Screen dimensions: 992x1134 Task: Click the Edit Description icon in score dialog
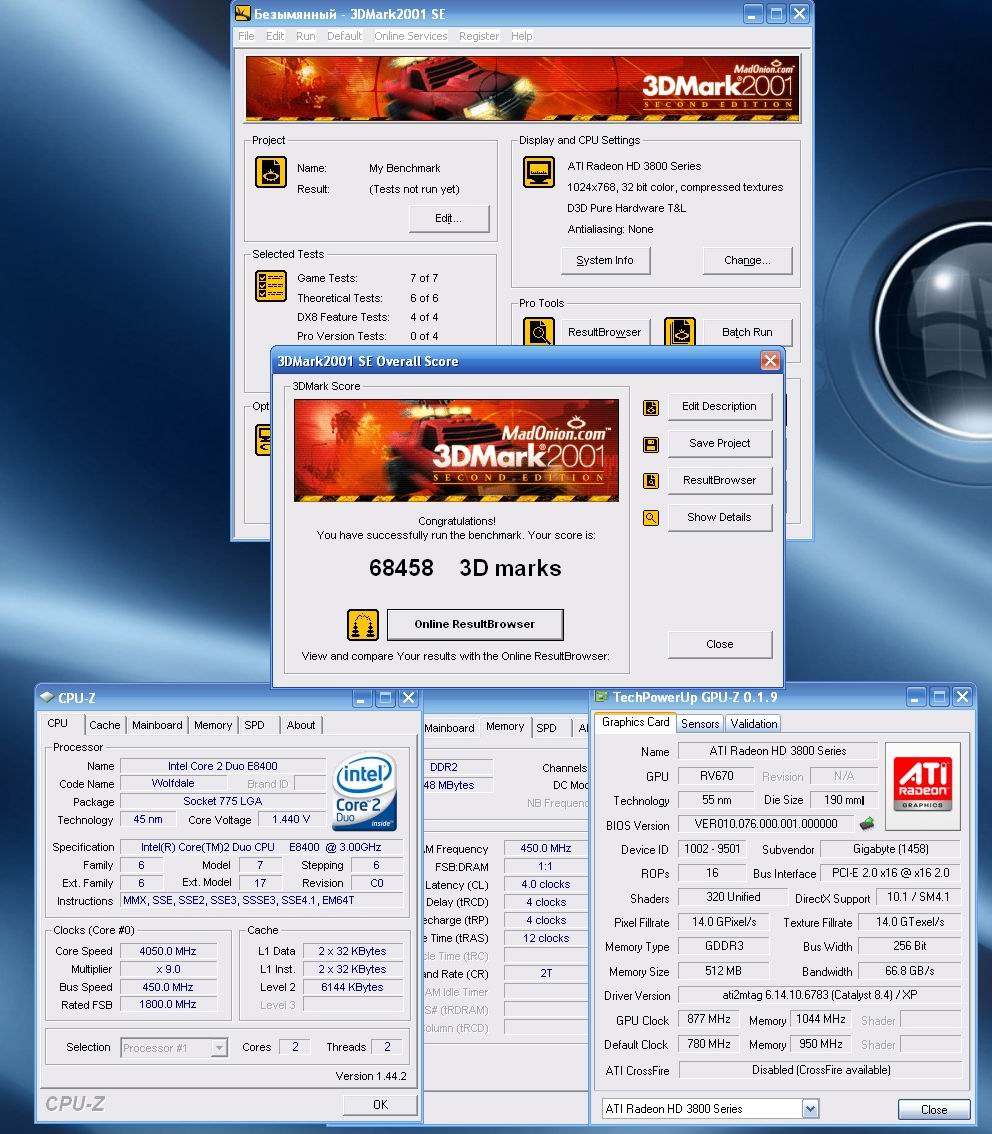(651, 408)
